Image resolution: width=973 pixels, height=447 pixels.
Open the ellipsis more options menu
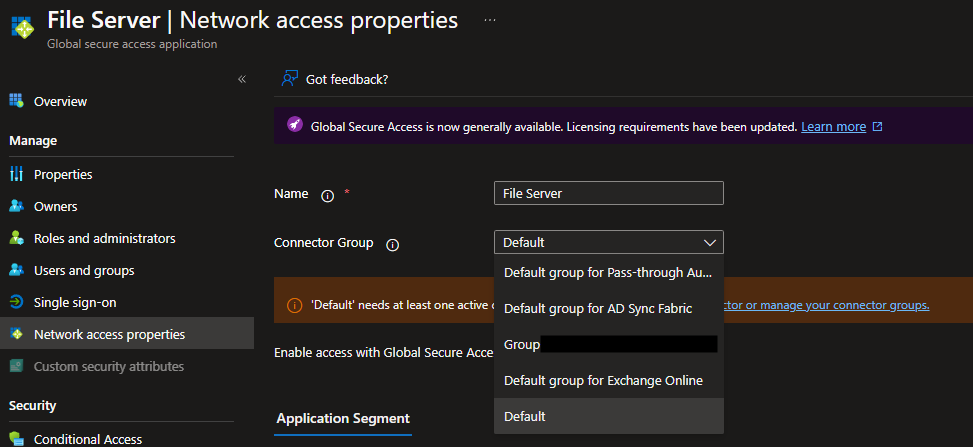(490, 20)
